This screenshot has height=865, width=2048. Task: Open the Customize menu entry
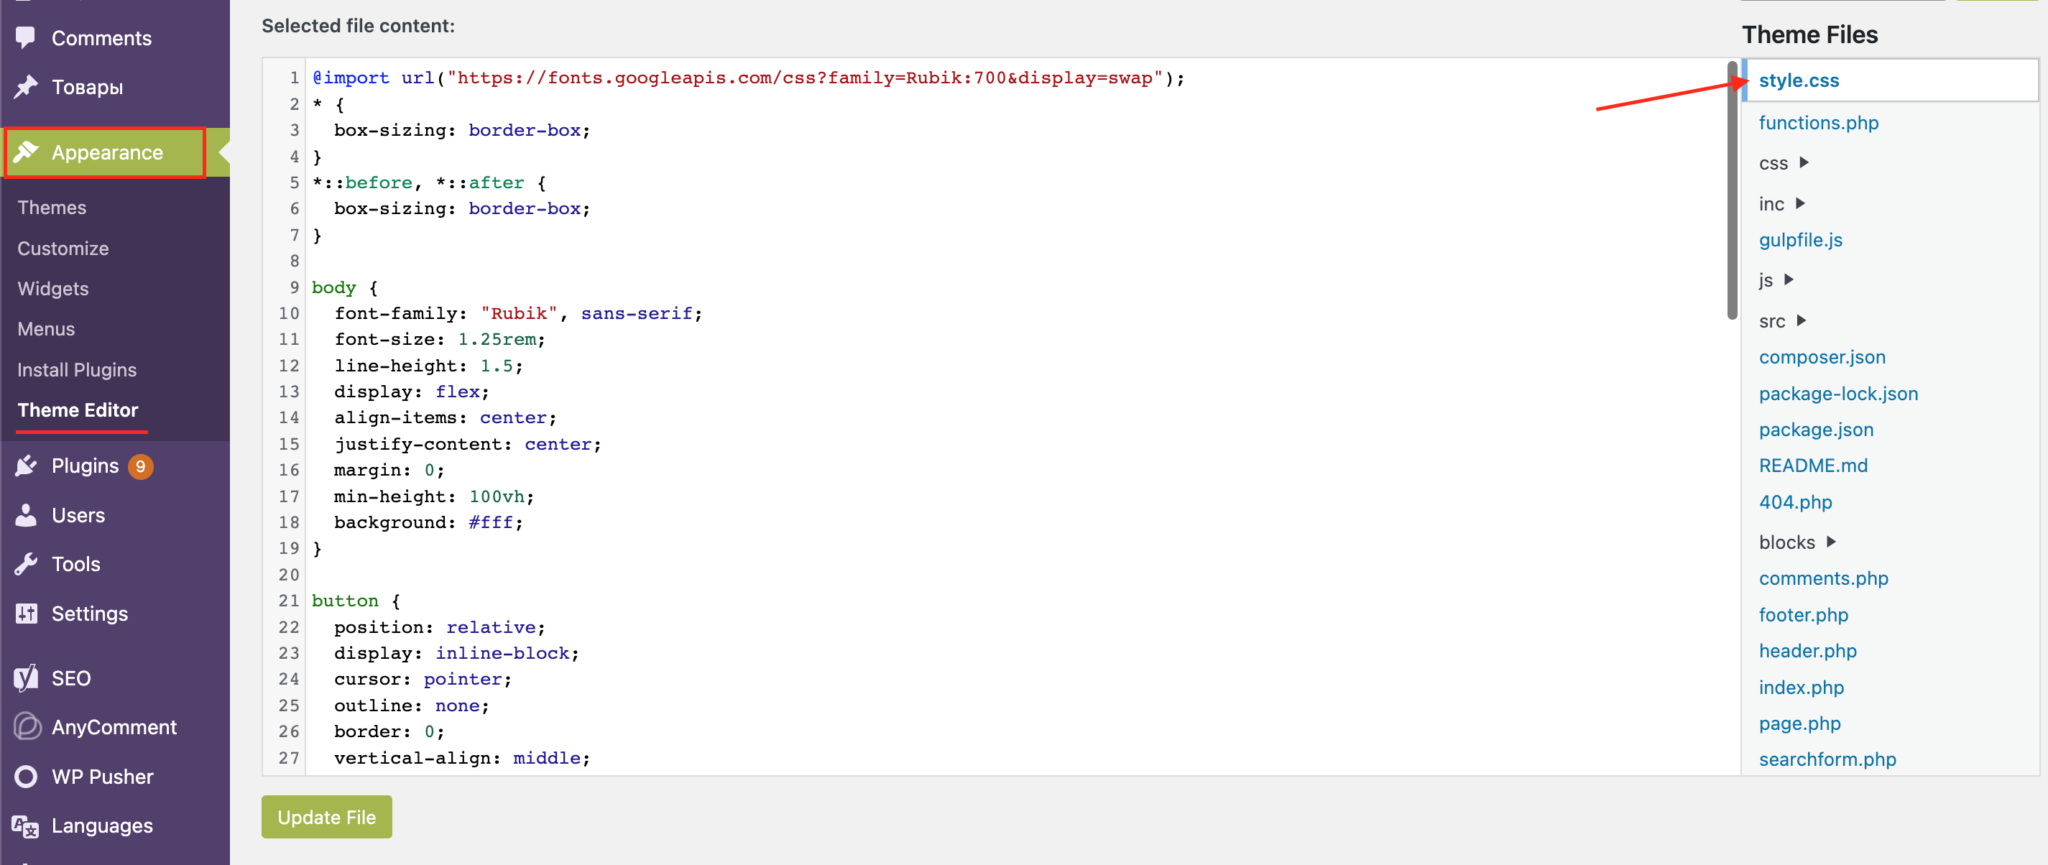pyautogui.click(x=62, y=248)
